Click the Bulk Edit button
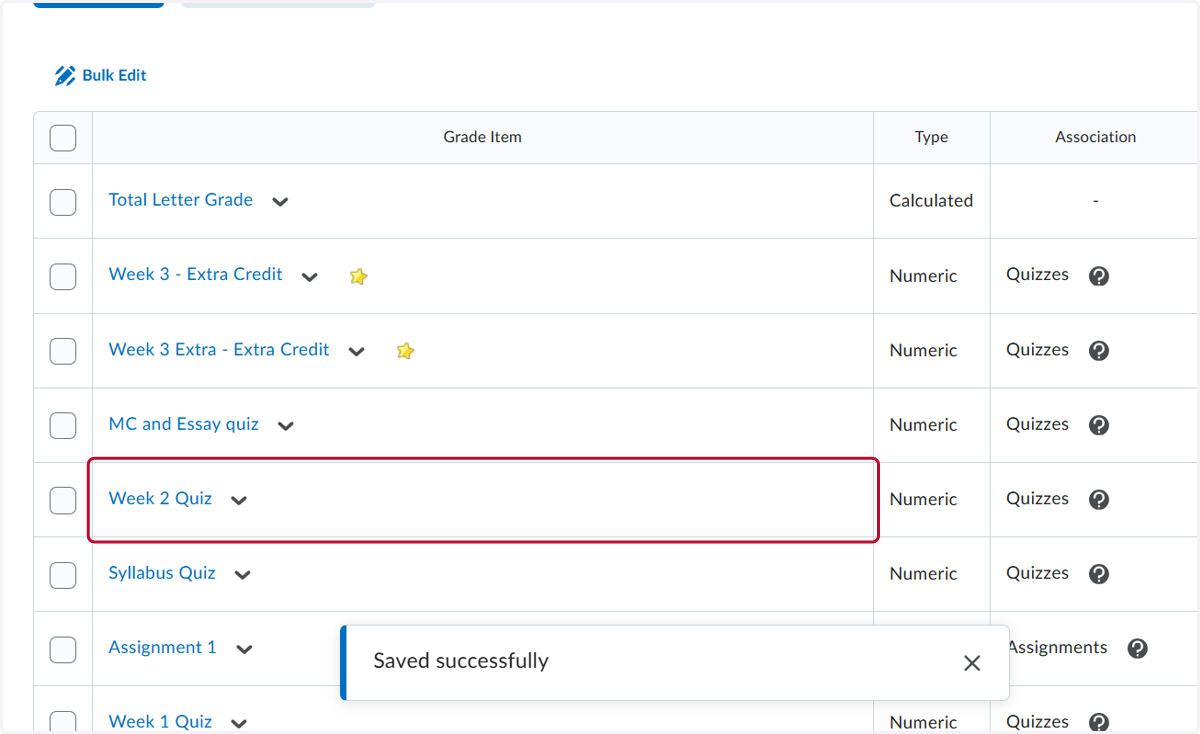Image resolution: width=1200 pixels, height=734 pixels. (x=101, y=76)
